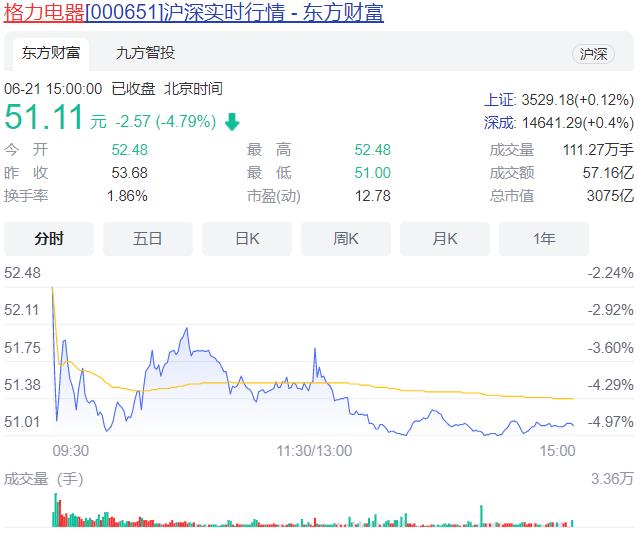Screen dimensions: 642x535
Task: Switch to the 九方智投 tab
Action: click(x=145, y=53)
